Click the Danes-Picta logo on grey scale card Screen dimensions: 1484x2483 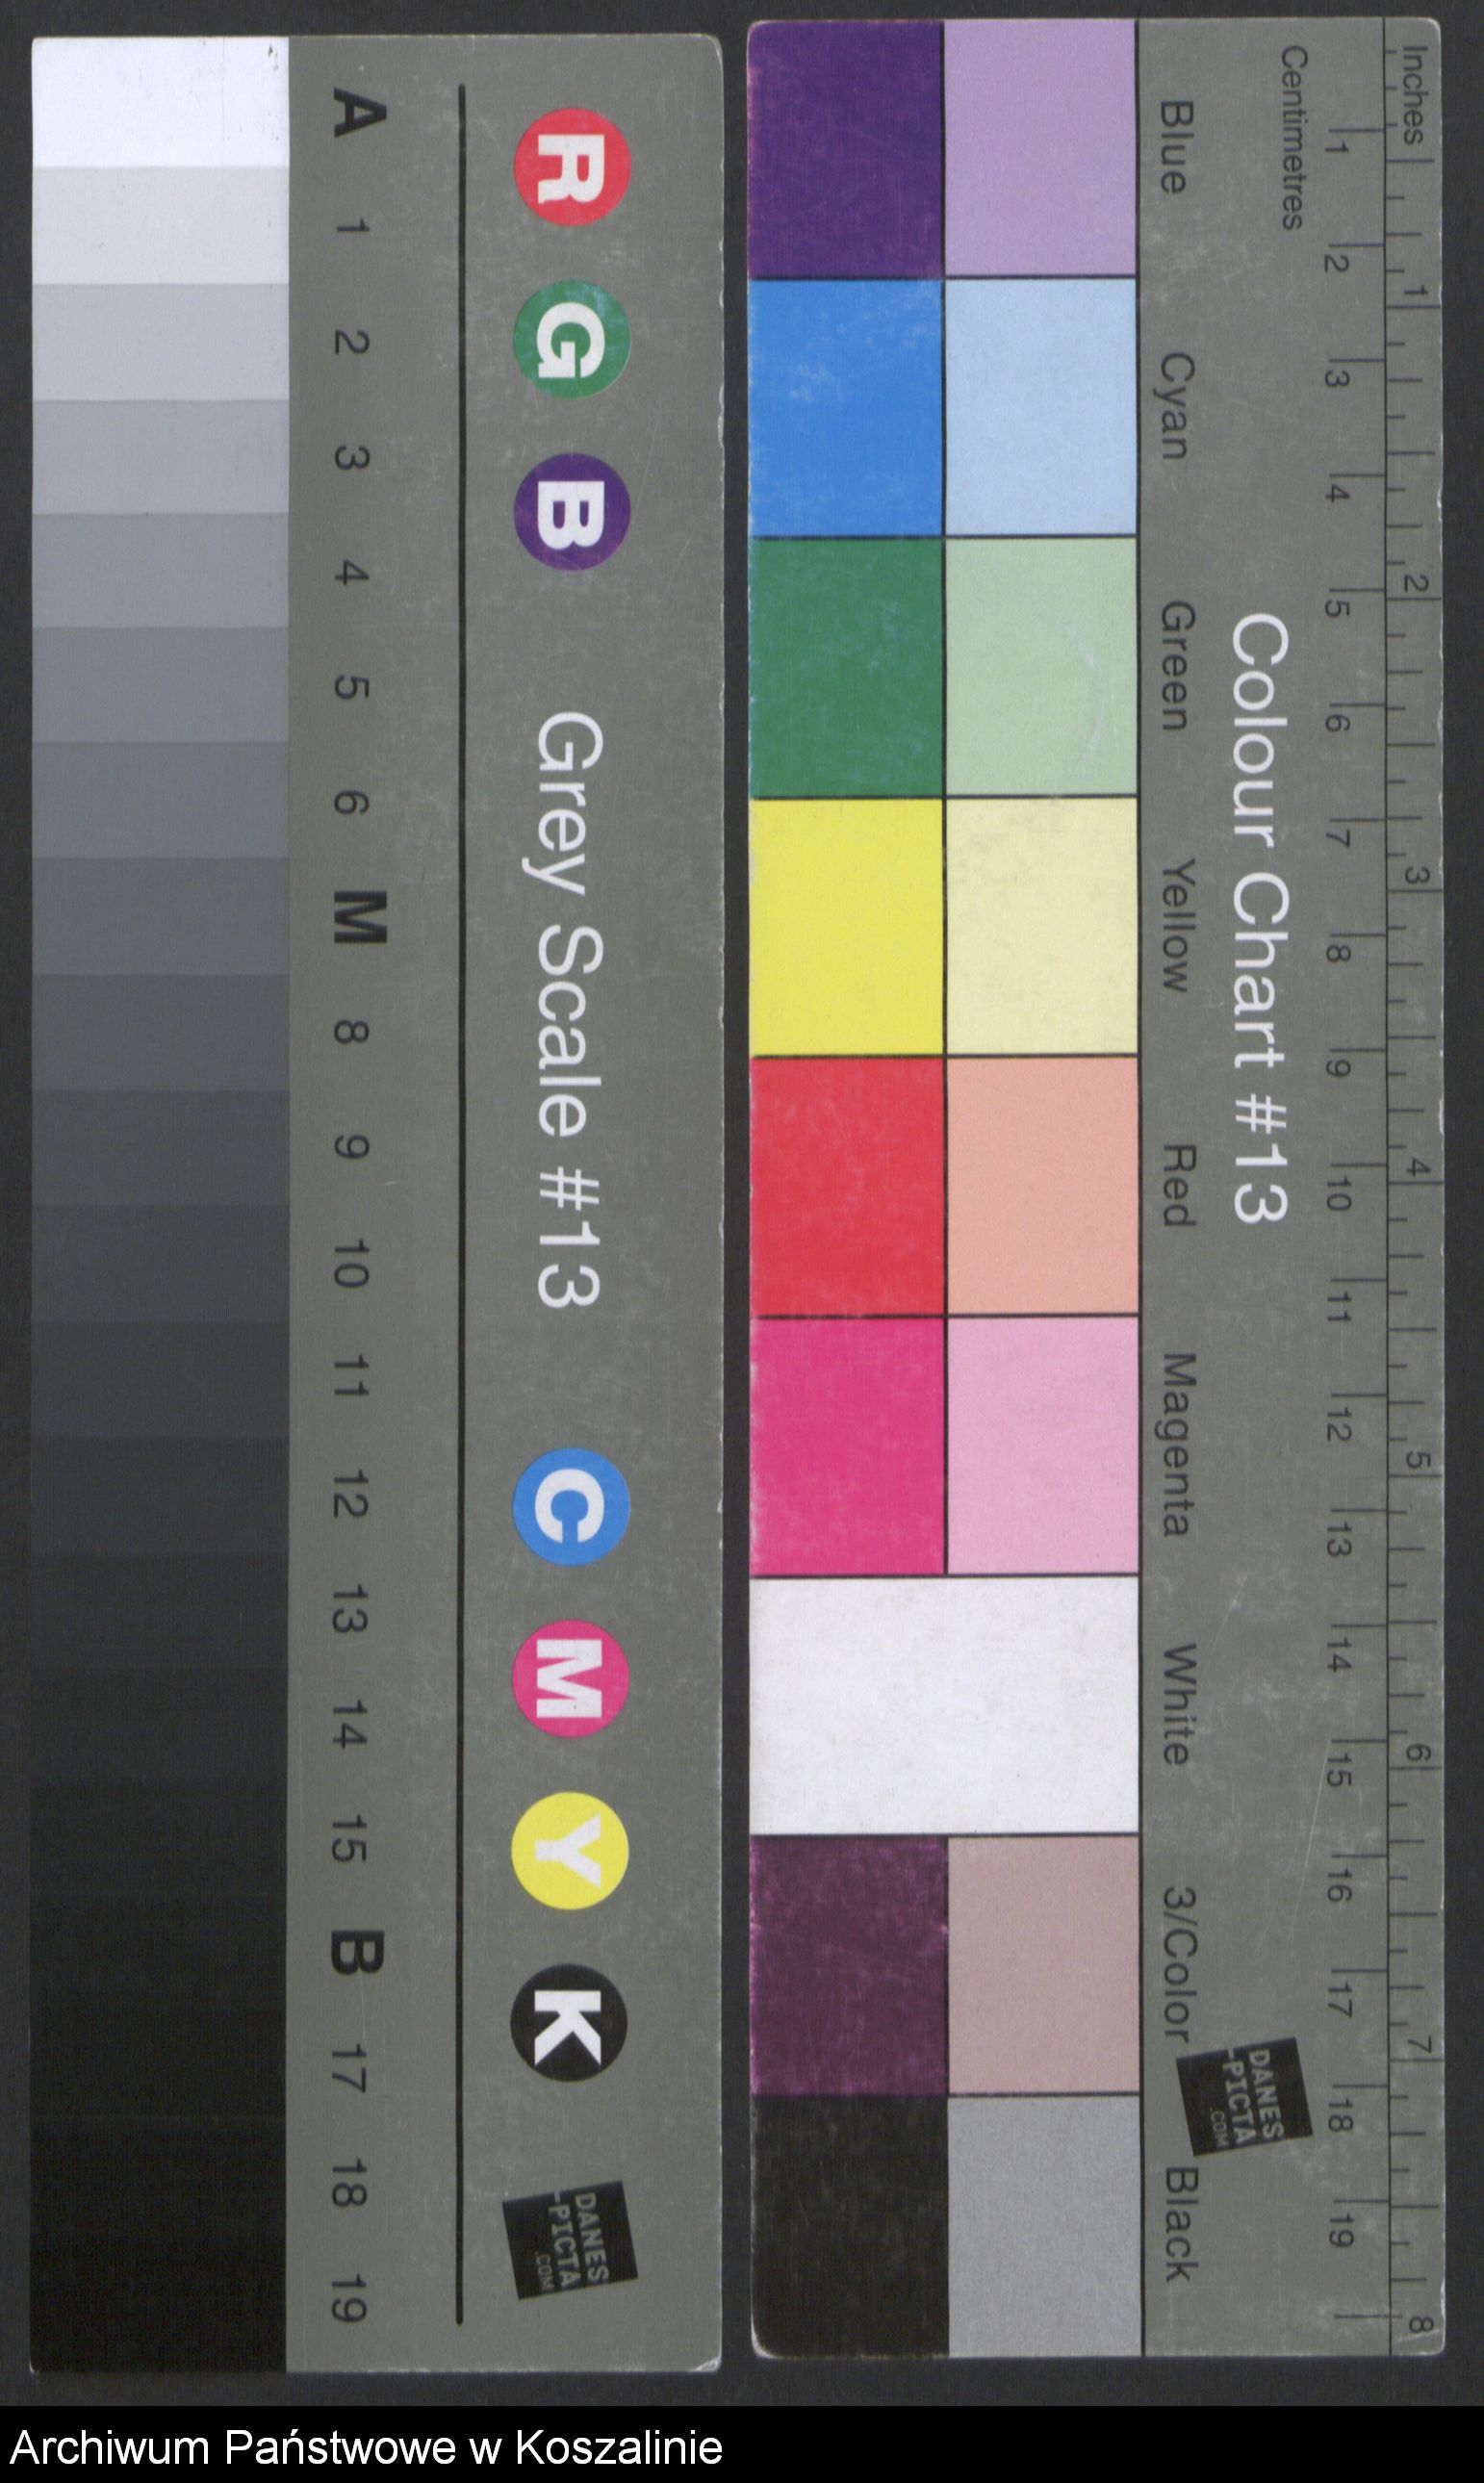coord(570,2239)
